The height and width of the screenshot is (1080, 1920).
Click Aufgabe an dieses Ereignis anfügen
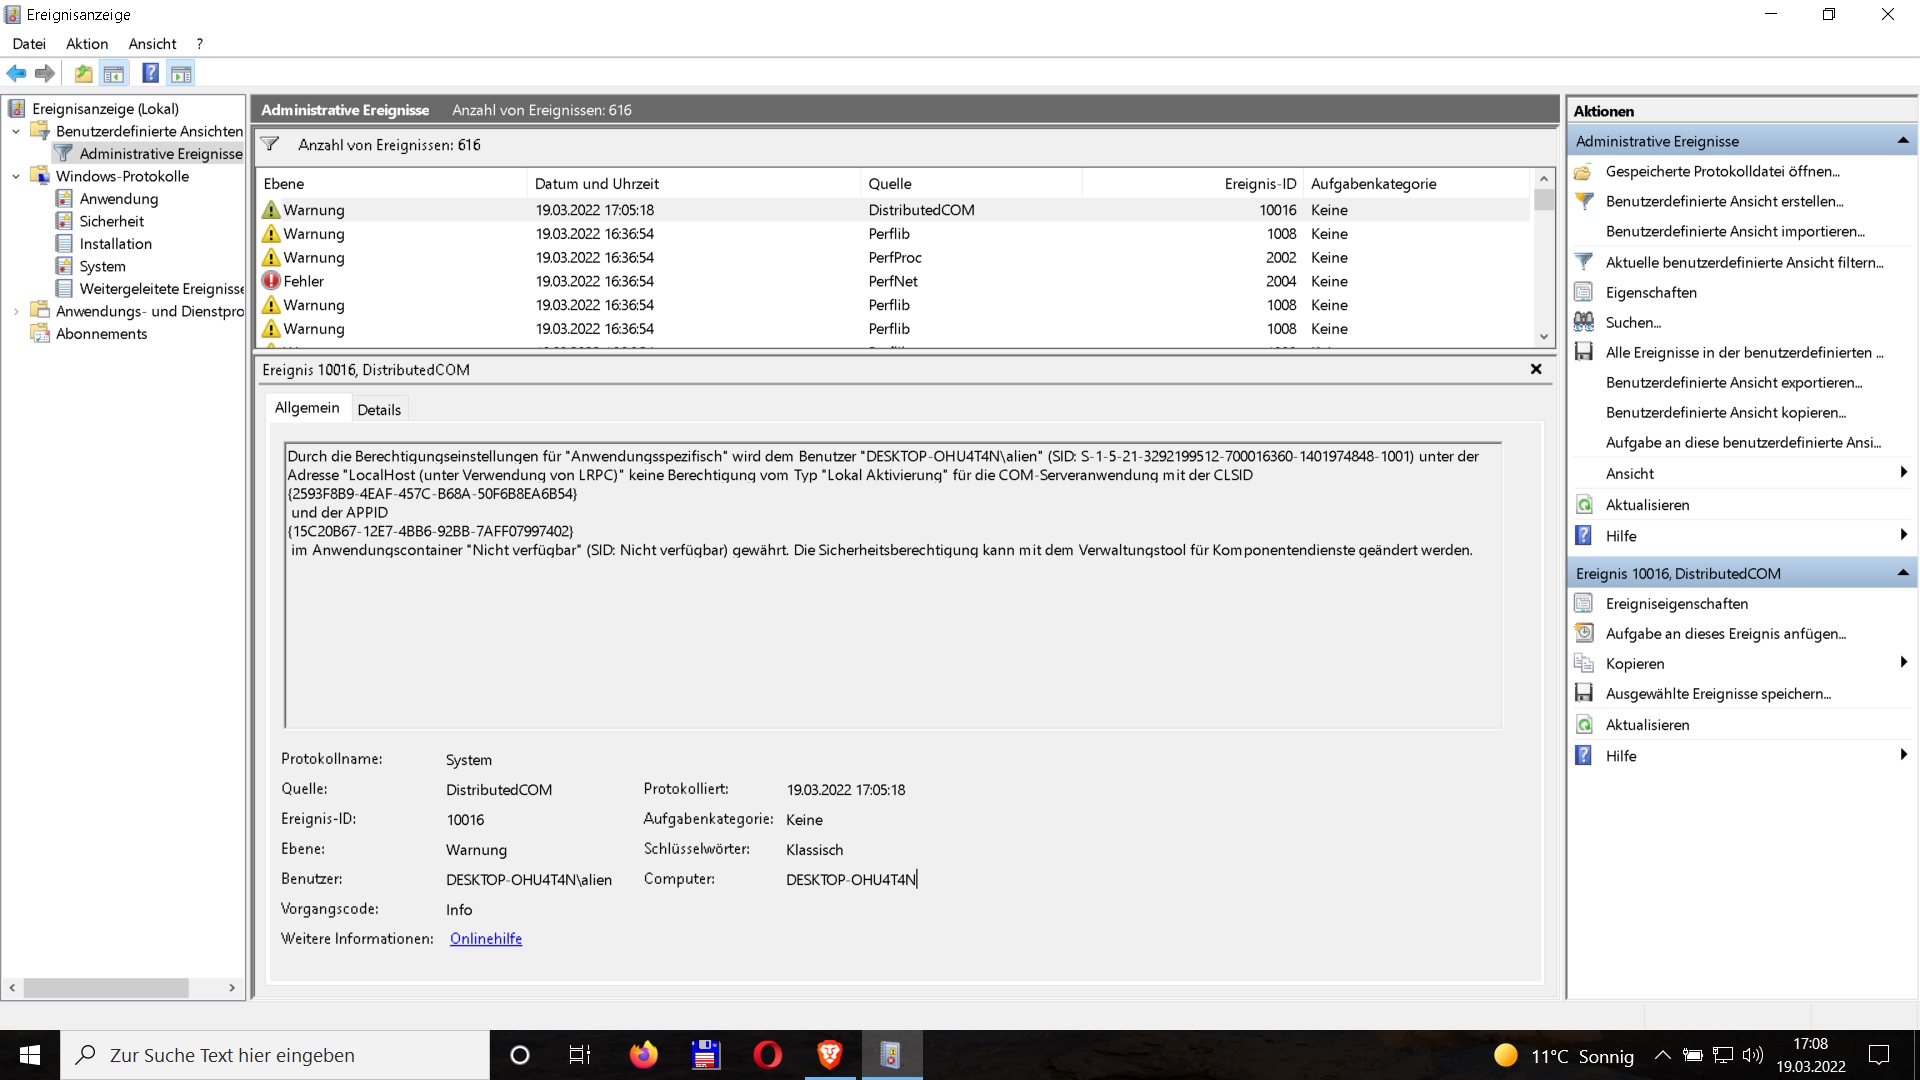(x=1725, y=633)
